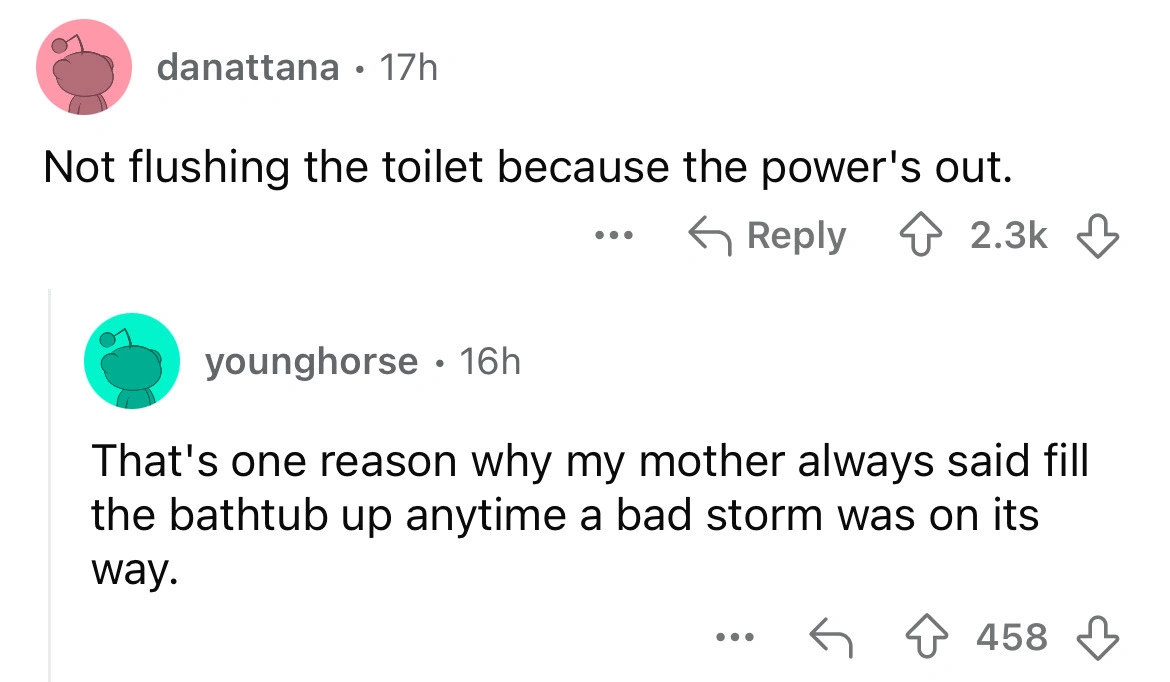Click the 2.3k vote score
Image resolution: width=1170 pixels, height=682 pixels.
click(1007, 236)
